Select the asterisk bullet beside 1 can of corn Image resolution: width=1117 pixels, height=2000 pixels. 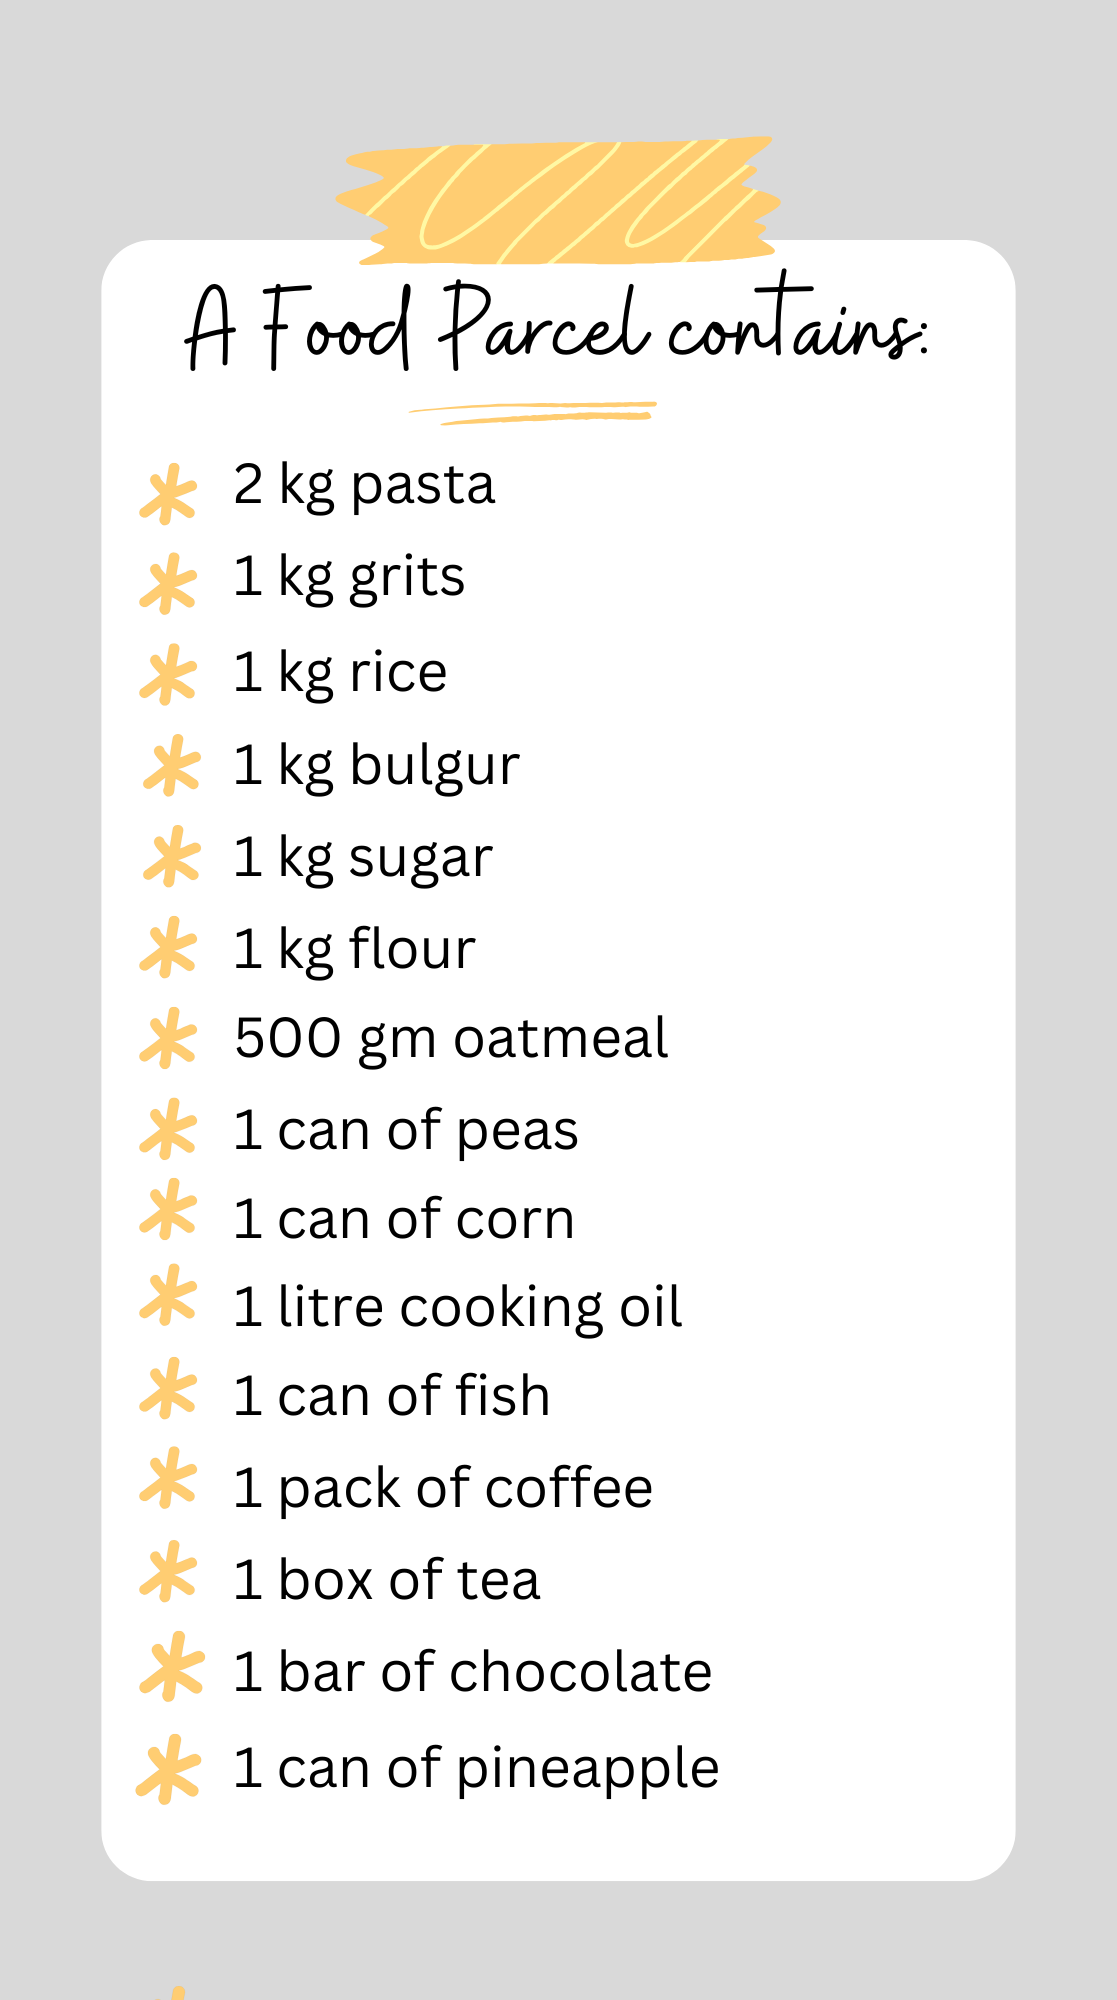[168, 1211]
